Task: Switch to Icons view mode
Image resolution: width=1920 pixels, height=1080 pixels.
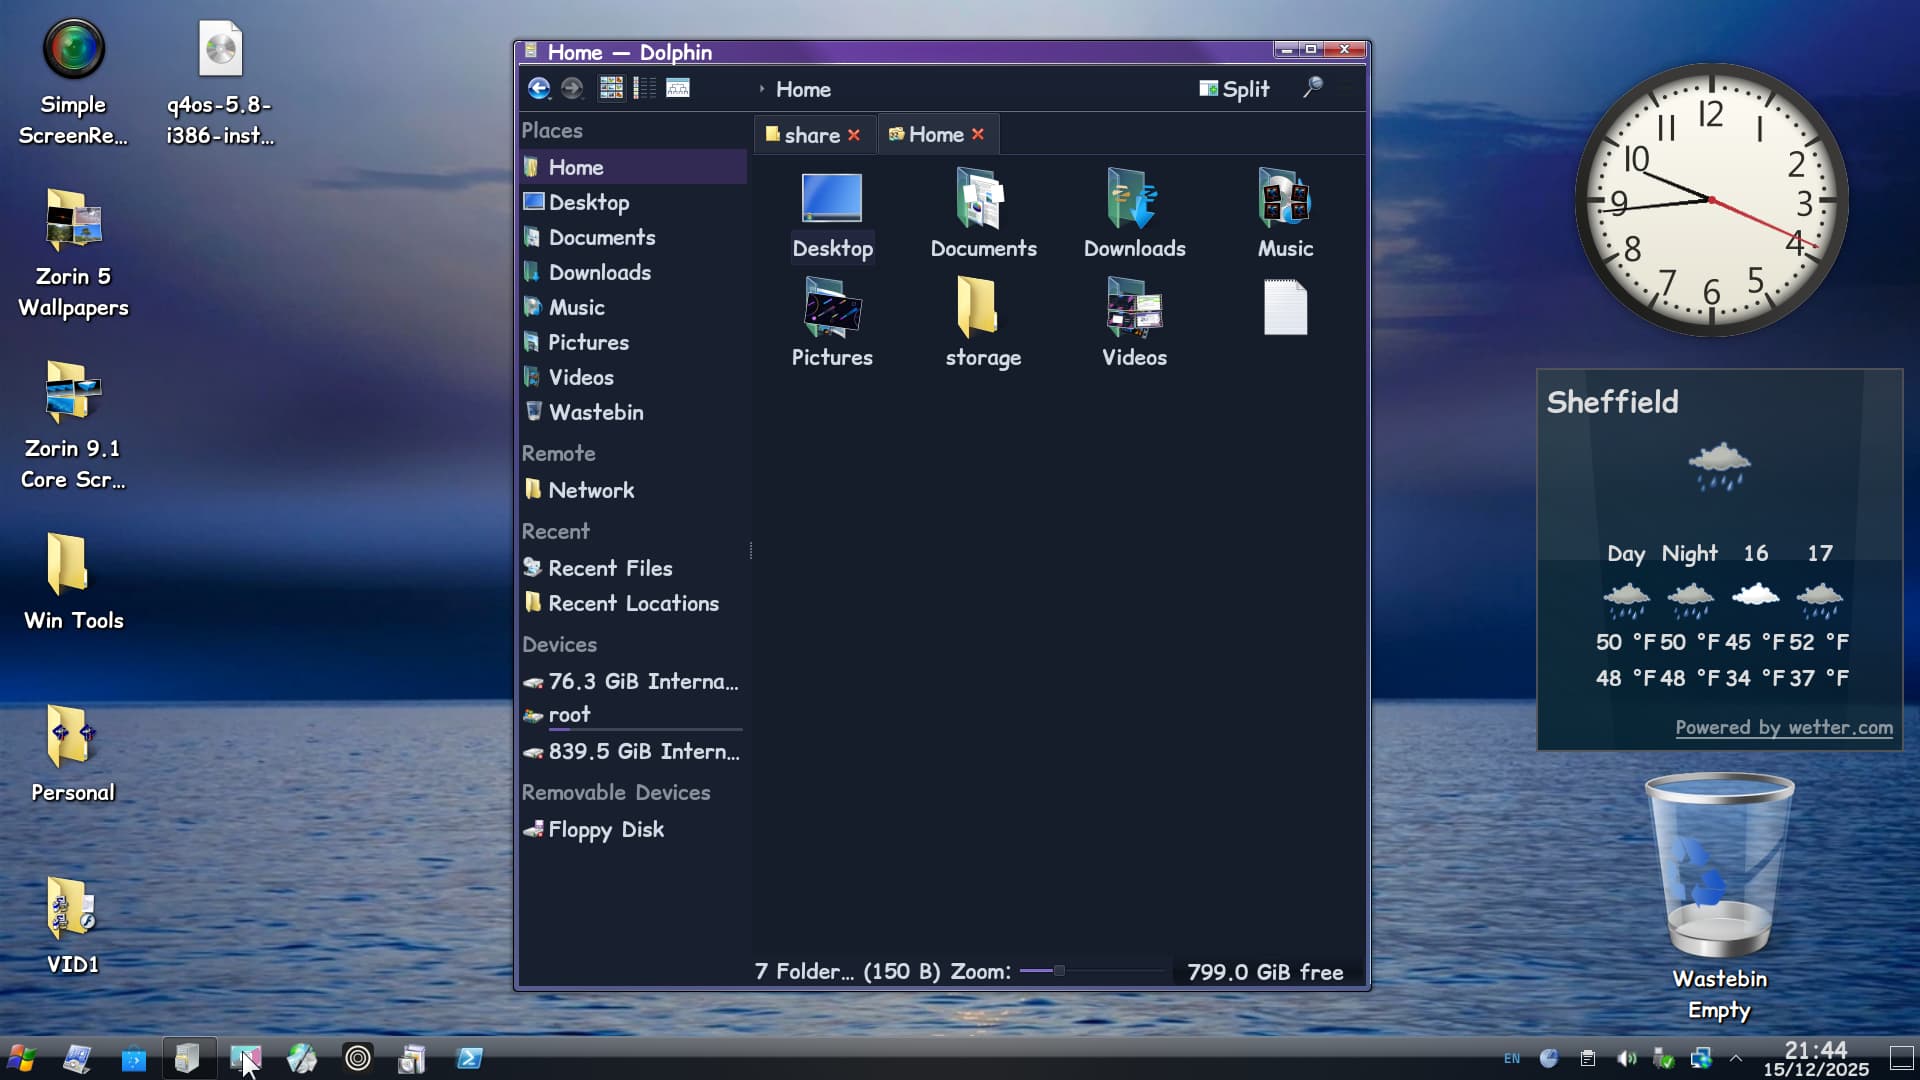Action: pyautogui.click(x=611, y=89)
